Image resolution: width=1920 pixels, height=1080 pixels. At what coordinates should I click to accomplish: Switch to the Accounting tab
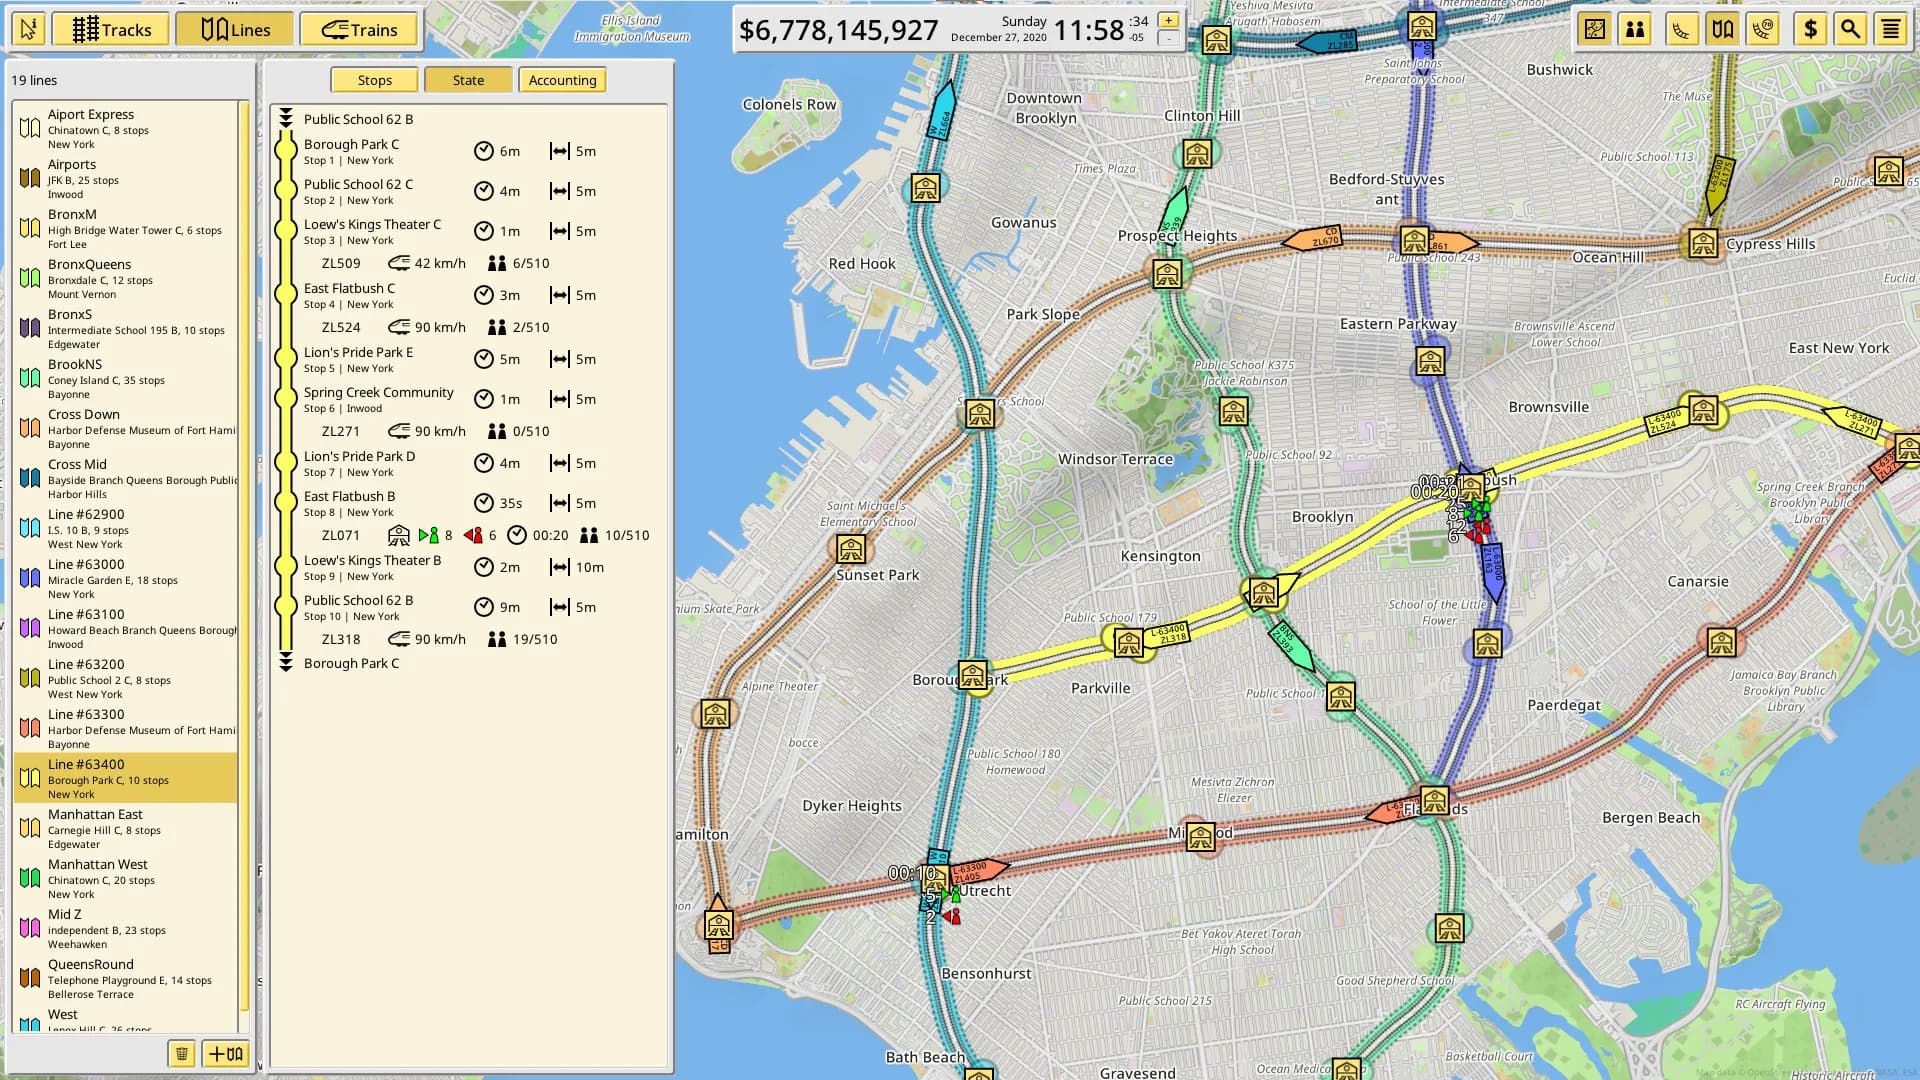pyautogui.click(x=562, y=80)
